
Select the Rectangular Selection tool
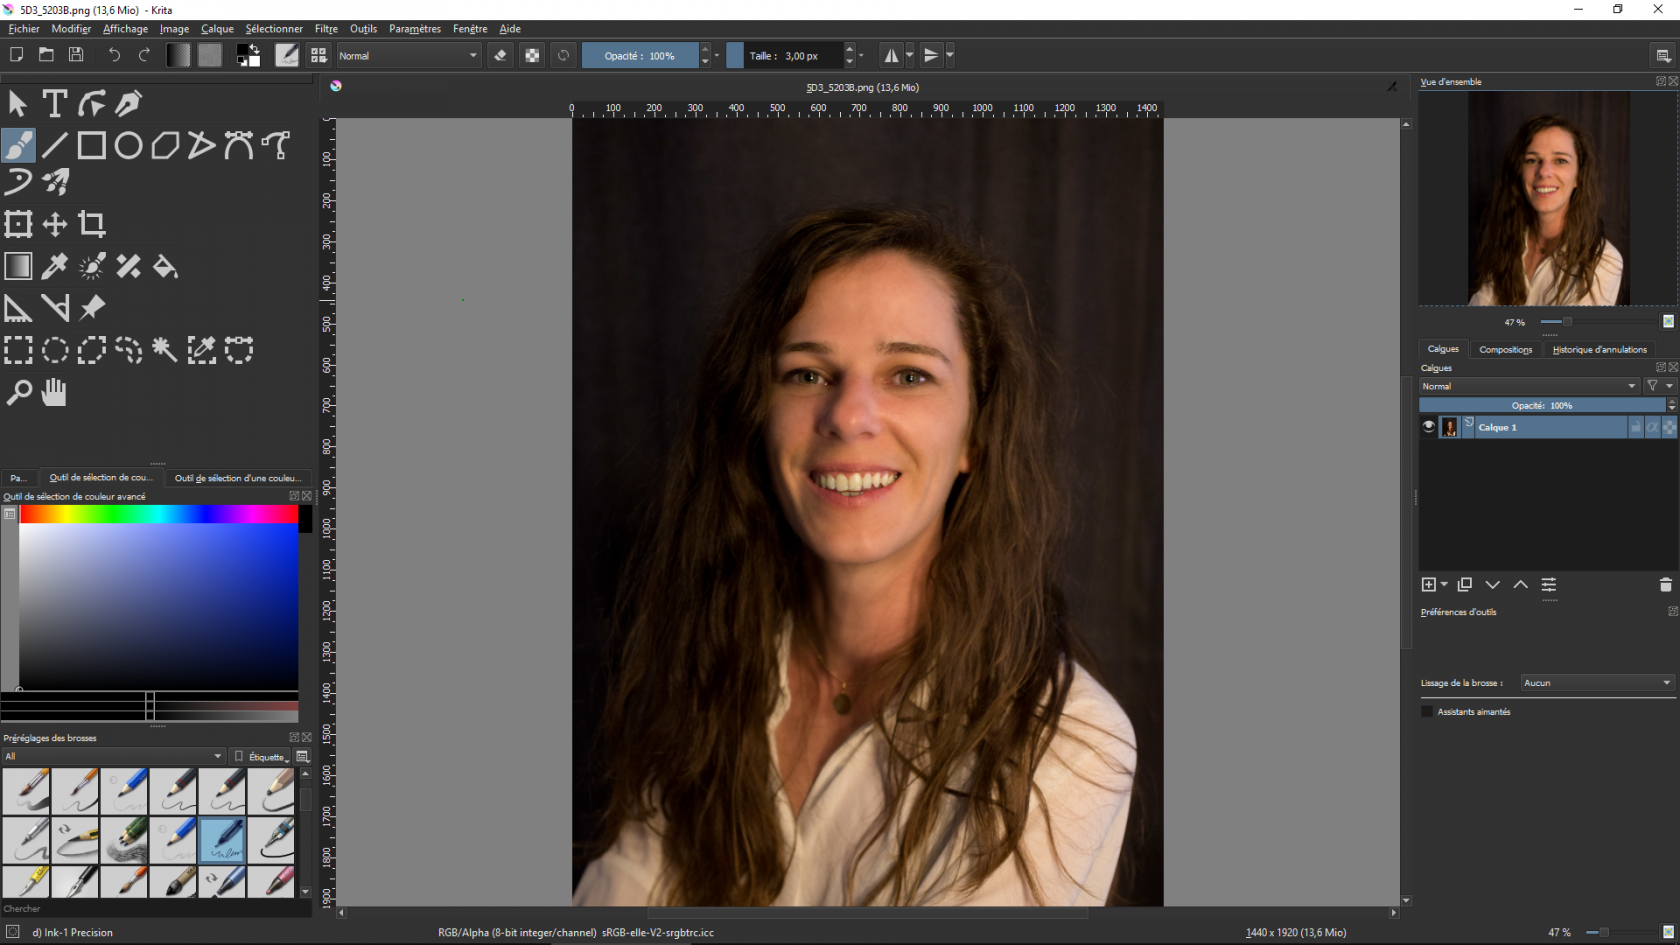(18, 350)
